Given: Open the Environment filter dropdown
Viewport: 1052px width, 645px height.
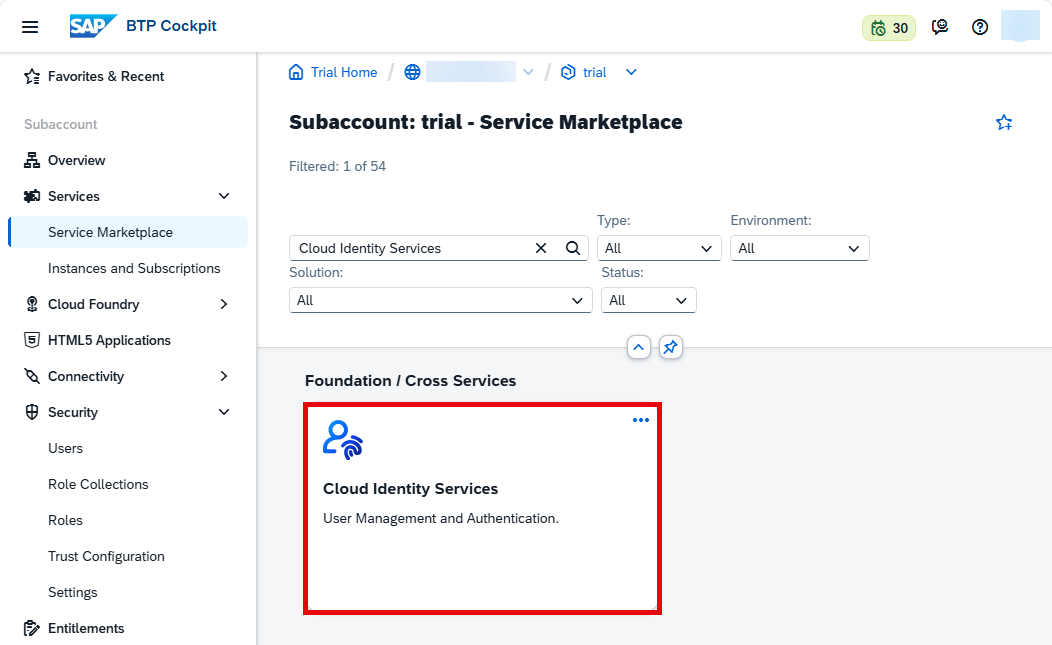Looking at the screenshot, I should 800,248.
